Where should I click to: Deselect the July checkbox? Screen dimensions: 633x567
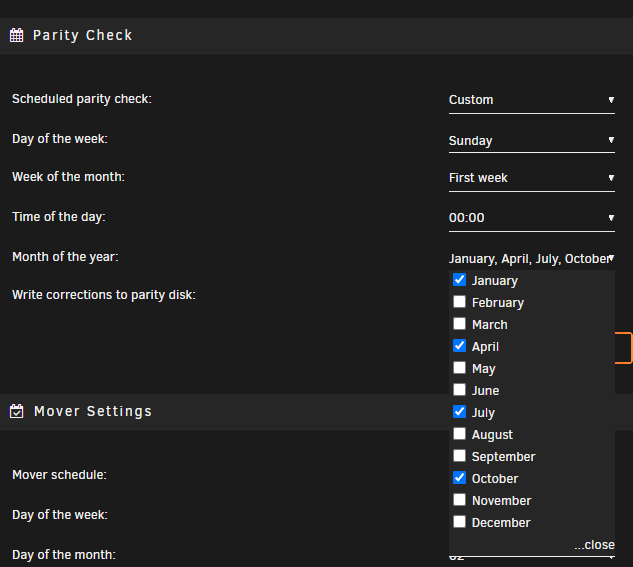click(x=459, y=412)
